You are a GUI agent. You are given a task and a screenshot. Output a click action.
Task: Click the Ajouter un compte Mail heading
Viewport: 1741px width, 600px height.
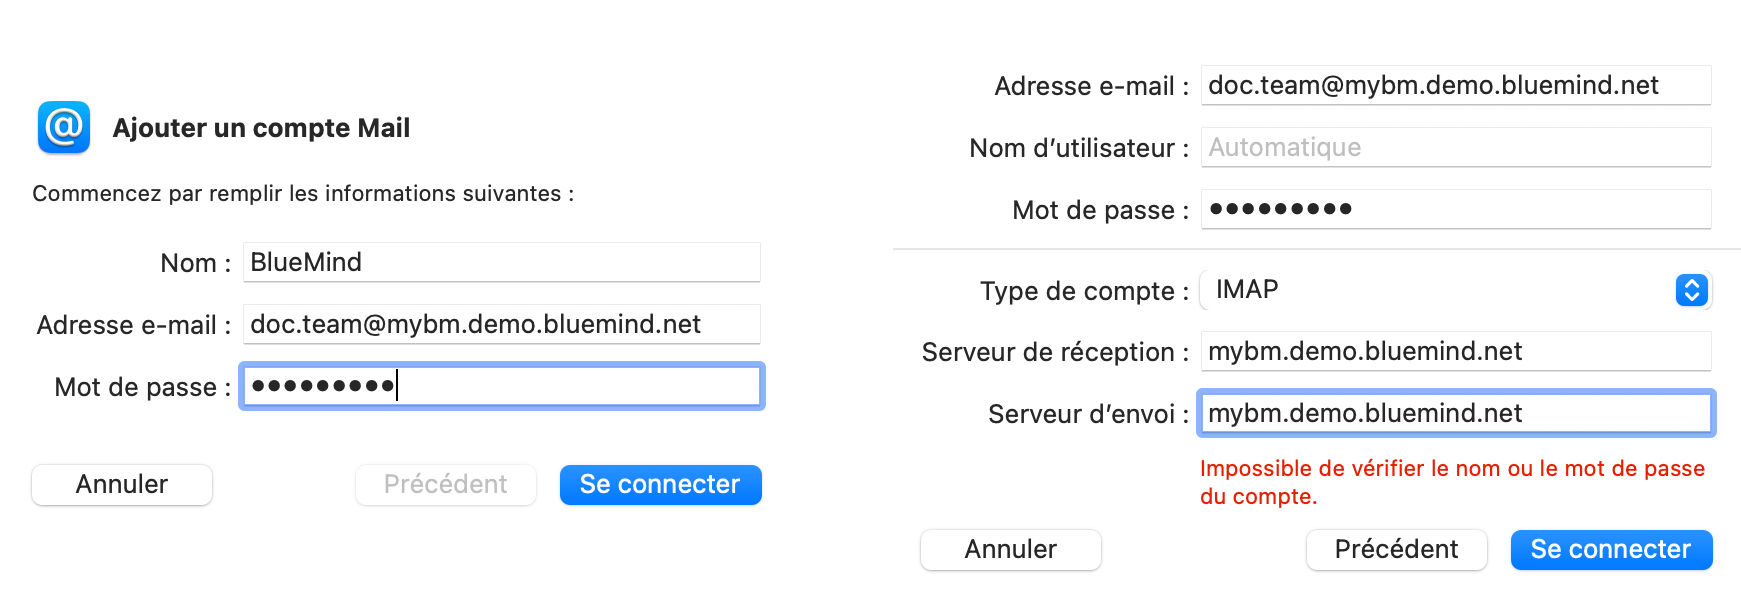pyautogui.click(x=261, y=128)
